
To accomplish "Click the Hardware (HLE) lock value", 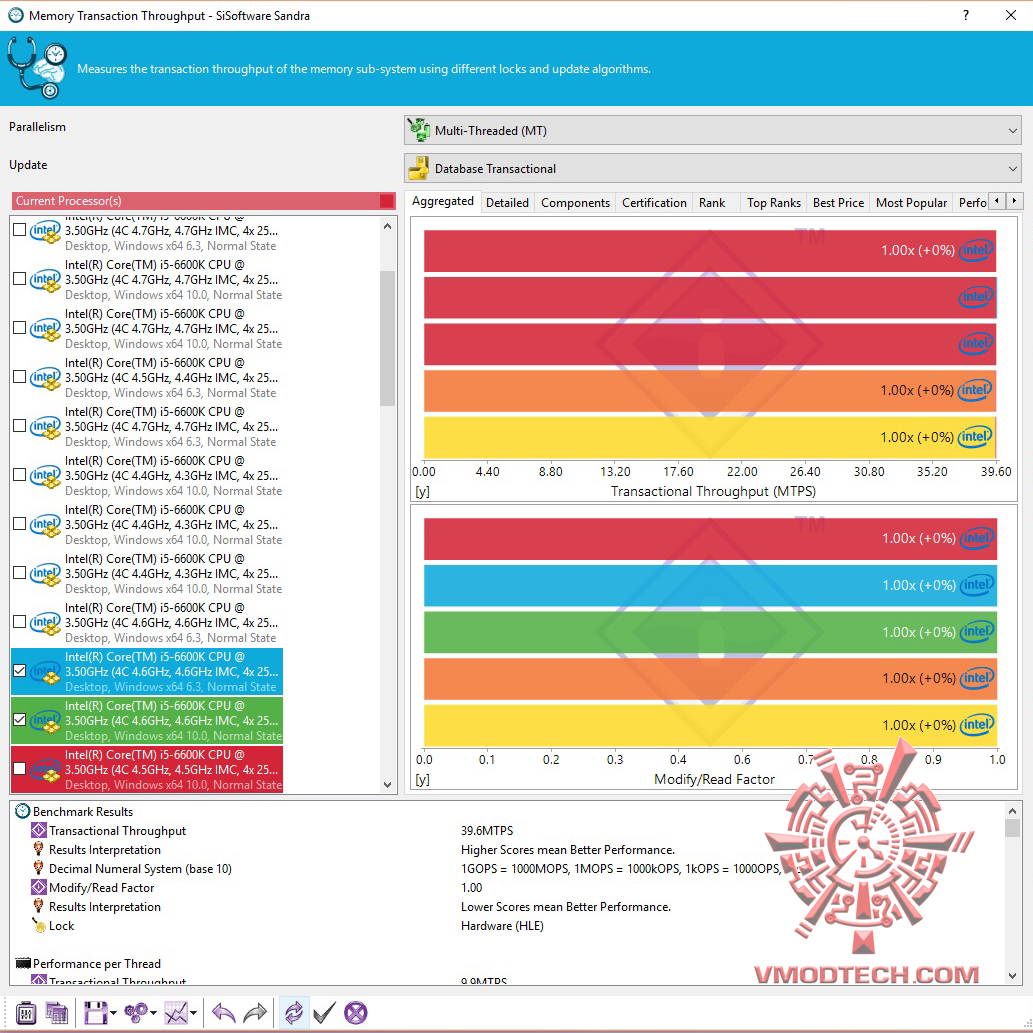I will pos(502,926).
